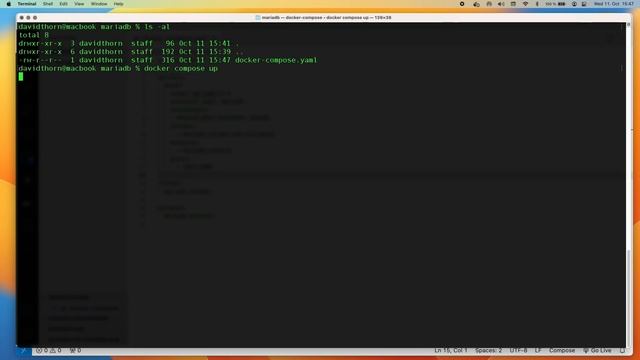This screenshot has width=640, height=360.
Task: Click 'LF' line ending in status bar
Action: pos(538,351)
